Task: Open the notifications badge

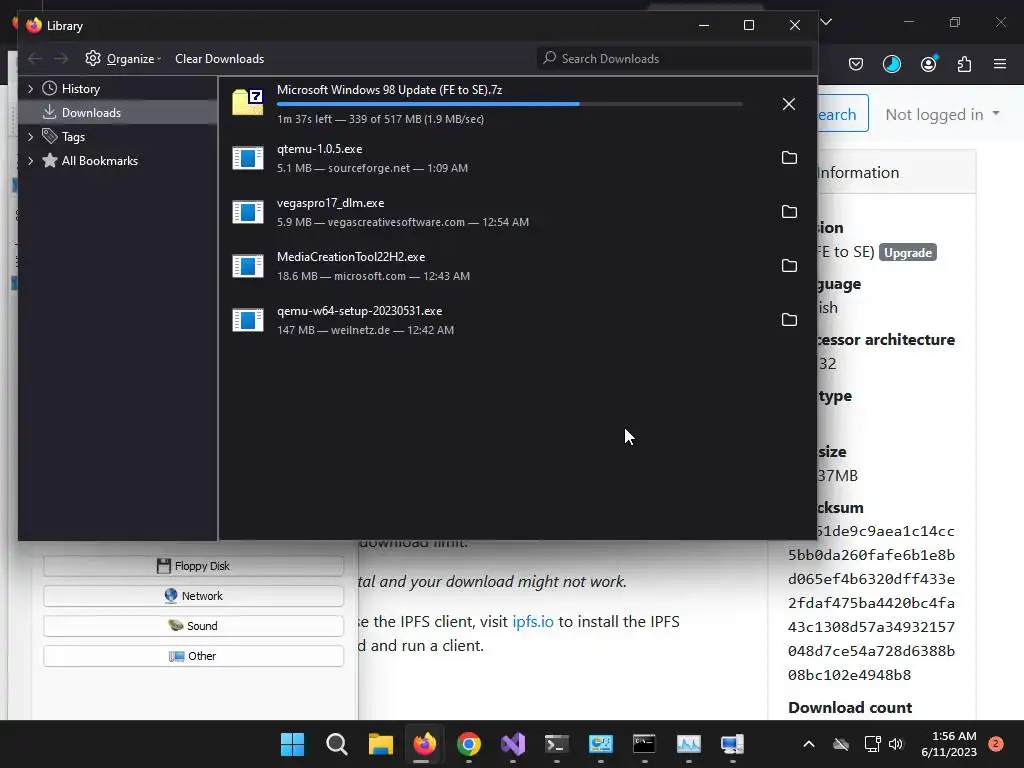Action: [x=996, y=744]
